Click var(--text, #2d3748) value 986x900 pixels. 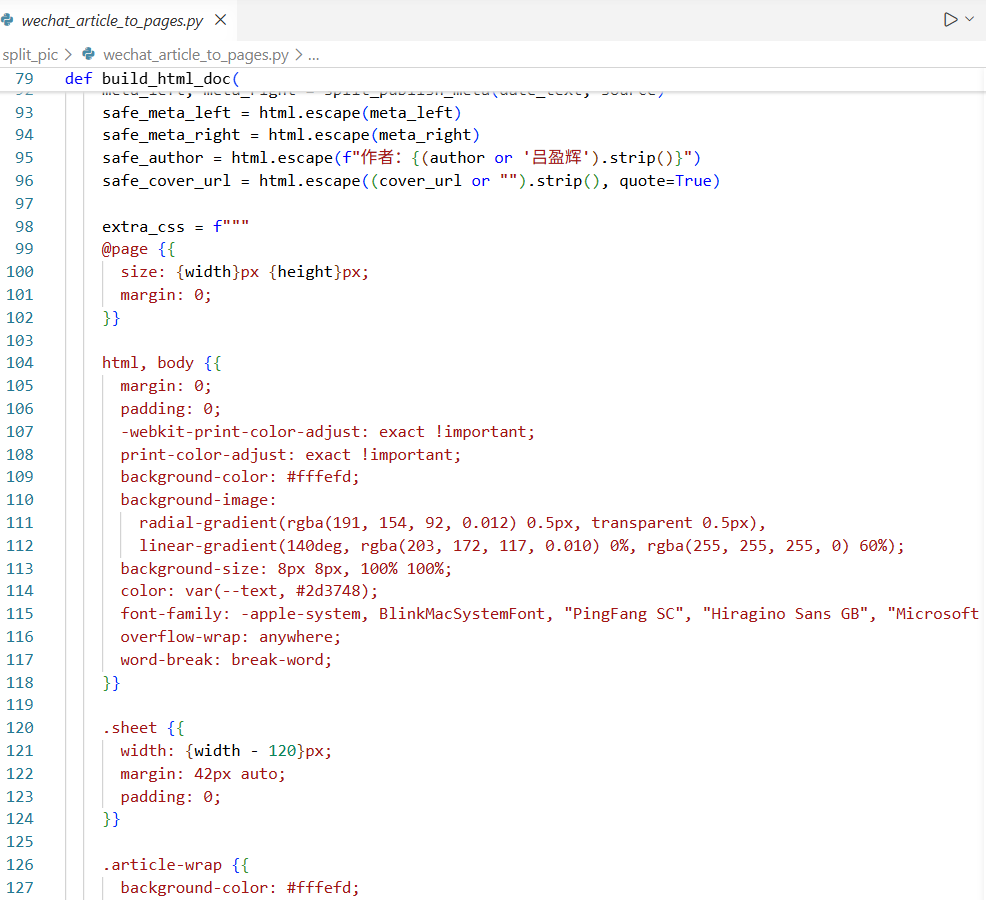coord(277,591)
